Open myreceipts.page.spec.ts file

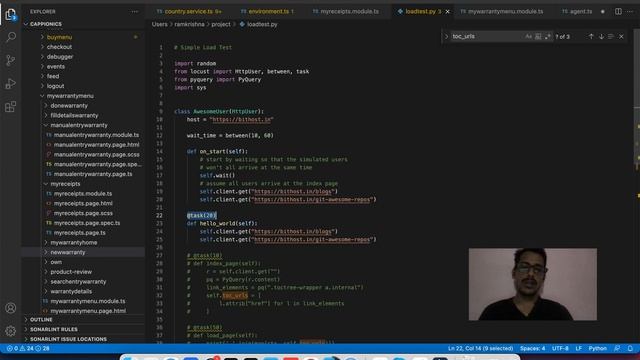tap(87, 223)
